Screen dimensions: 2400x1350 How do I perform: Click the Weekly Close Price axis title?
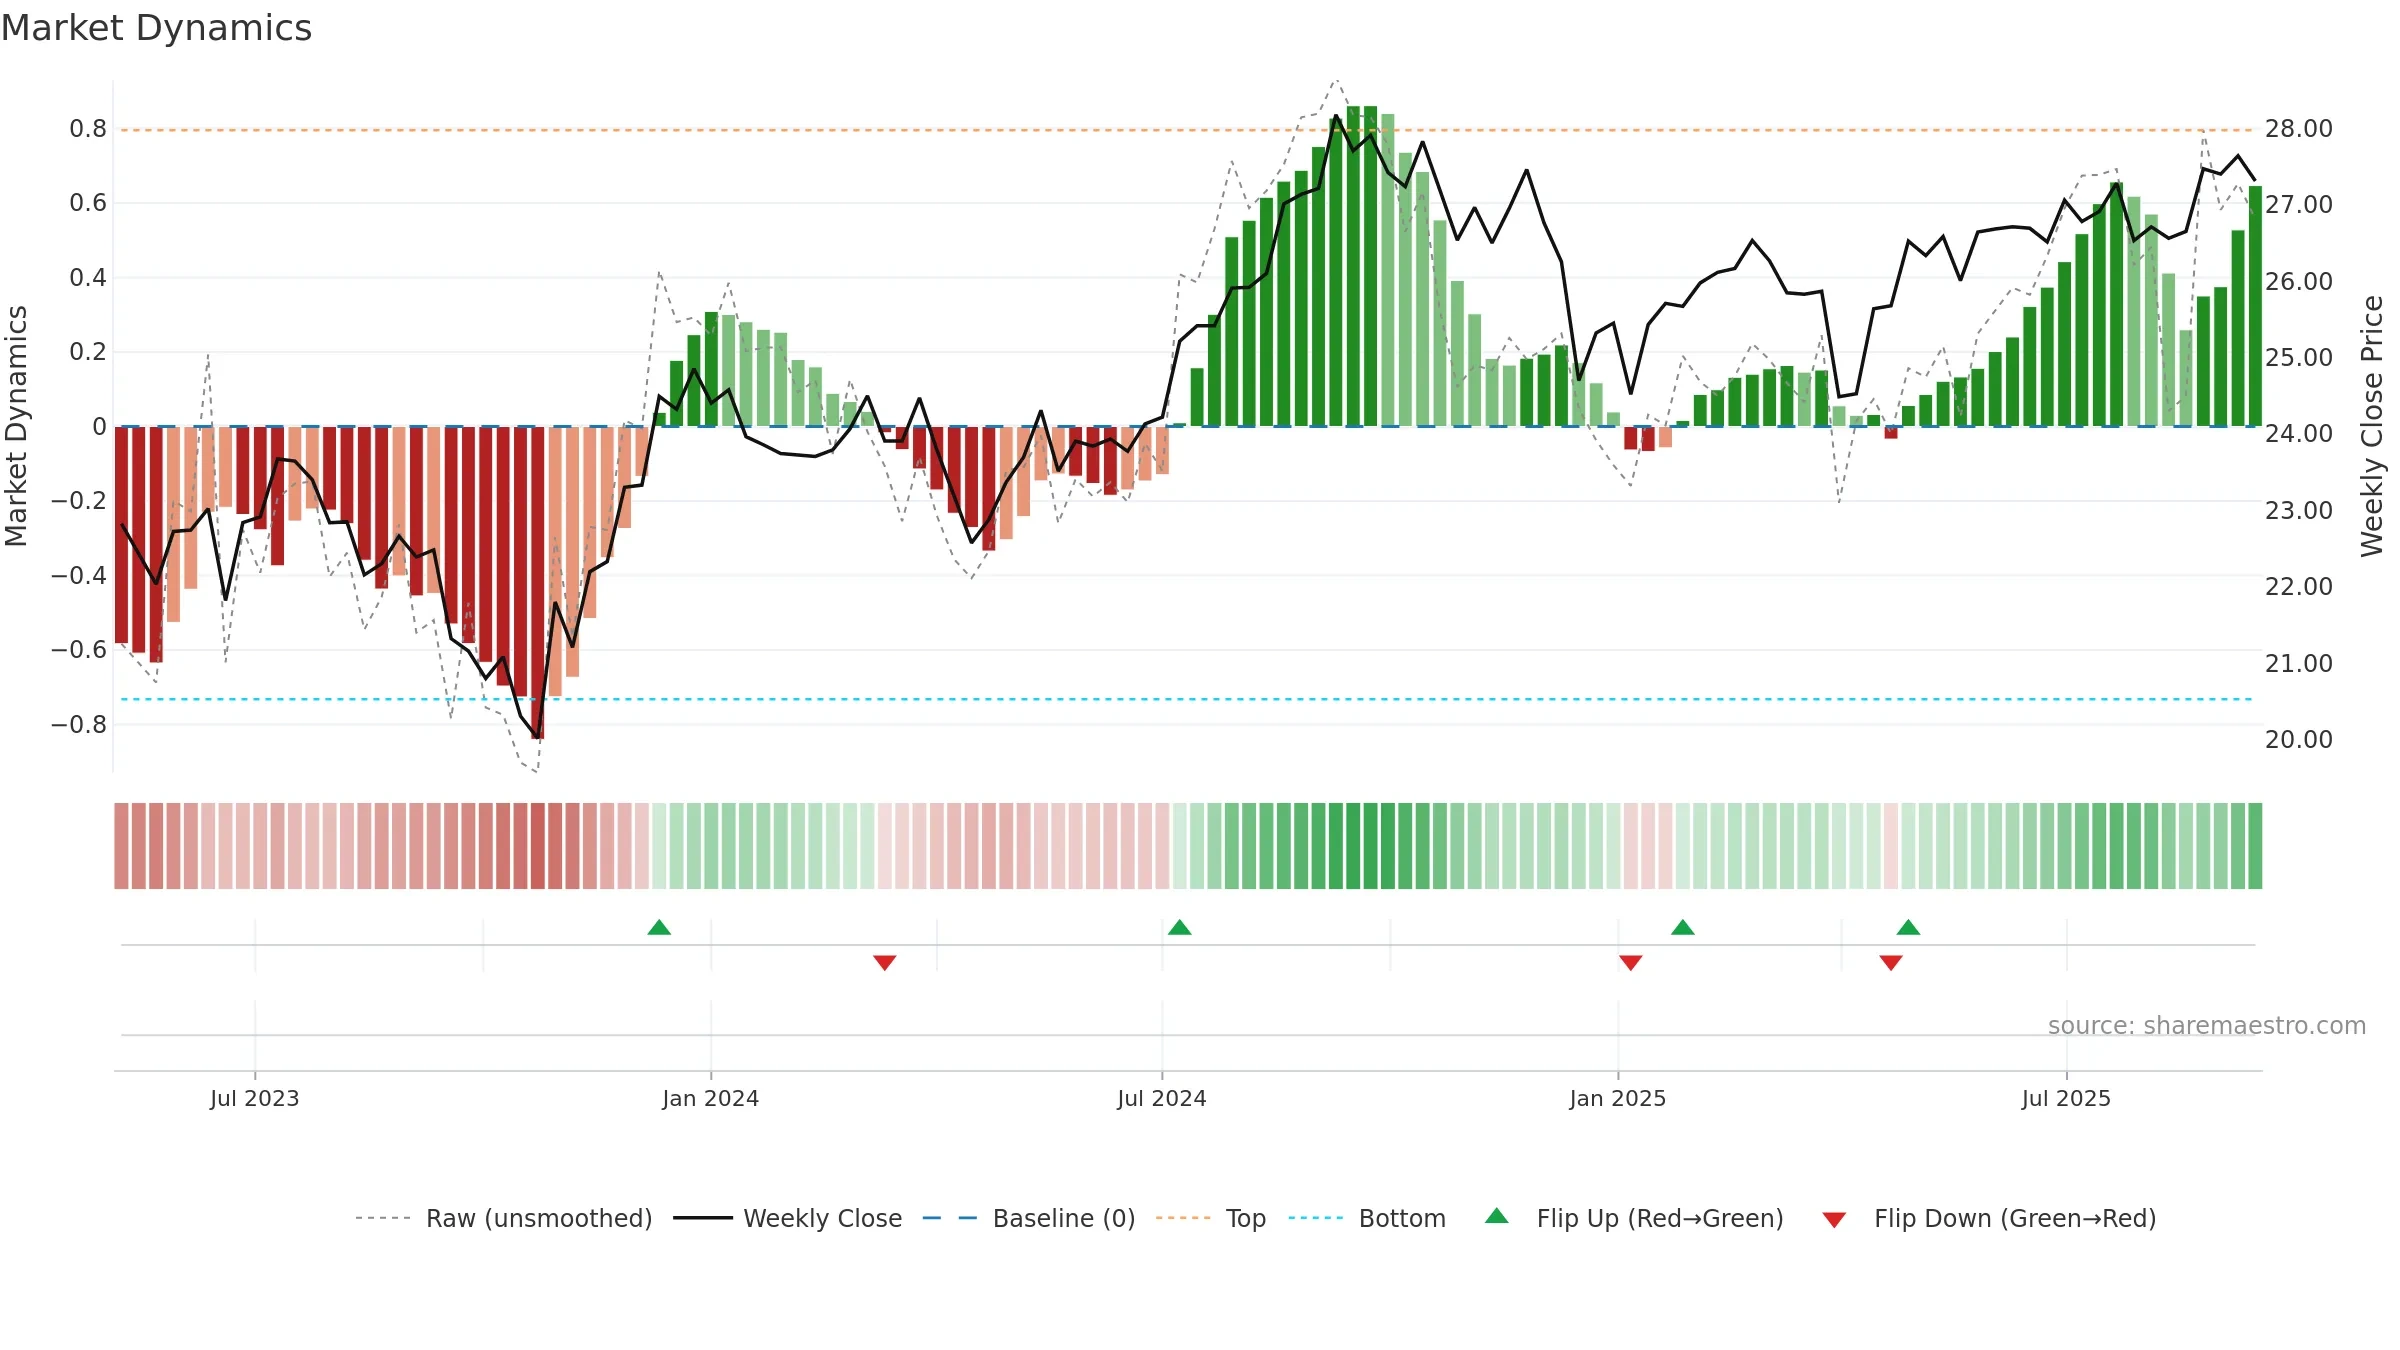click(x=2372, y=426)
